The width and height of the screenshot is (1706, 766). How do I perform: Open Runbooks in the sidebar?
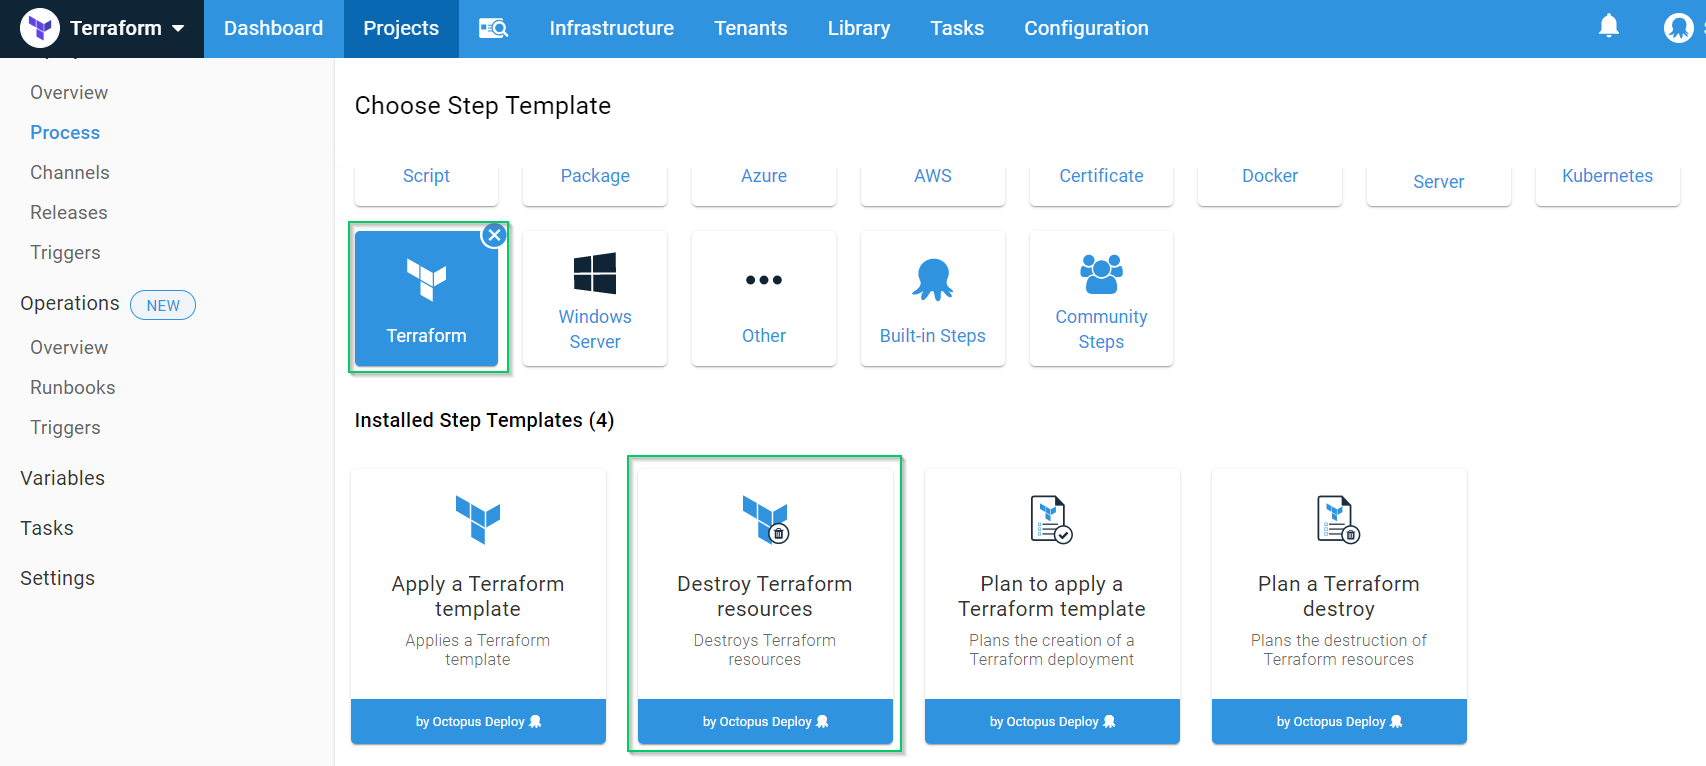click(x=73, y=387)
